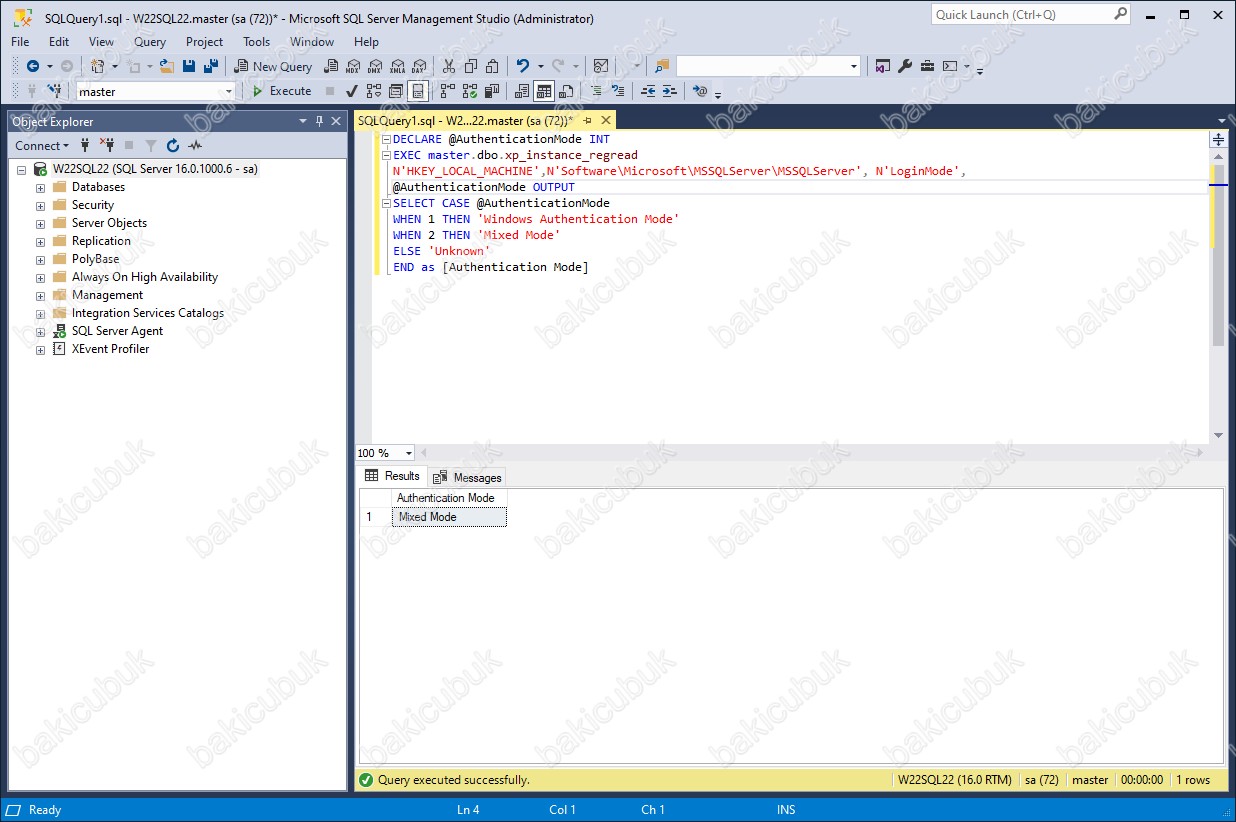1236x822 pixels.
Task: Refresh the Object Explorer tree
Action: click(x=173, y=146)
